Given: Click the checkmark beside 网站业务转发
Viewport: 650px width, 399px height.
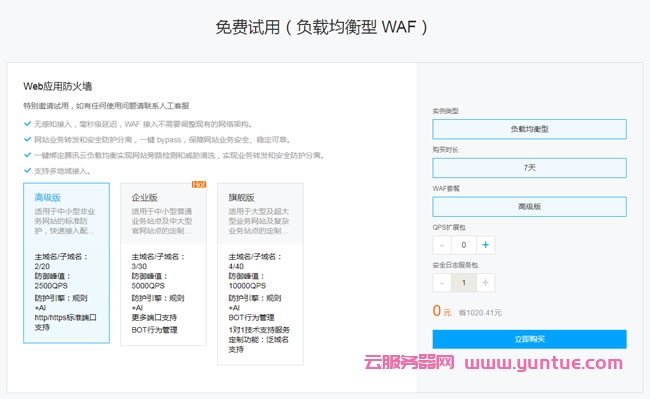Looking at the screenshot, I should click(x=27, y=139).
